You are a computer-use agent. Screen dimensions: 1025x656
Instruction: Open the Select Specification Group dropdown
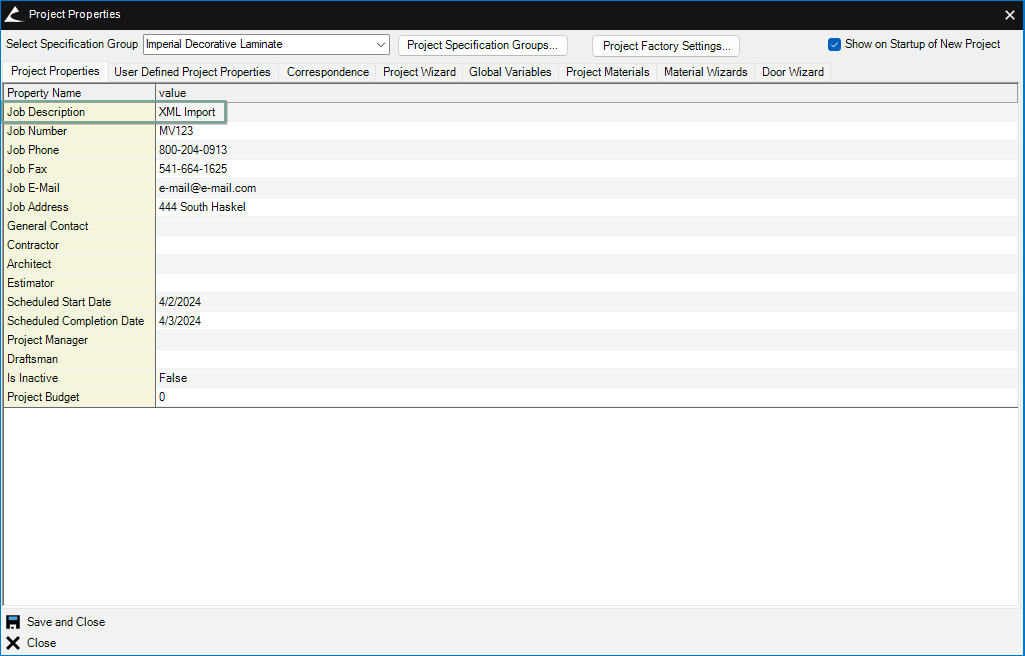point(381,45)
